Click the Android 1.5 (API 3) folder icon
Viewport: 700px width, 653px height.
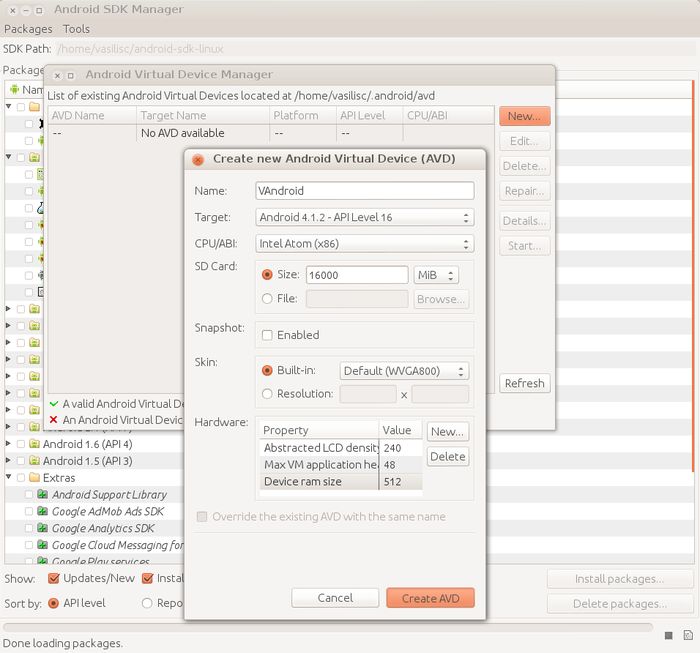point(34,460)
